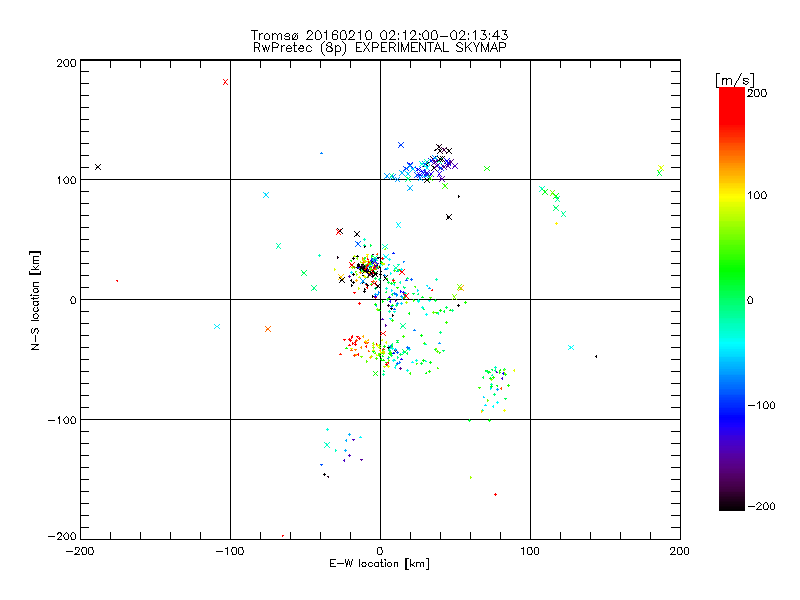Click the 'E-W location [km]' axis label
800x600 pixels.
379,563
